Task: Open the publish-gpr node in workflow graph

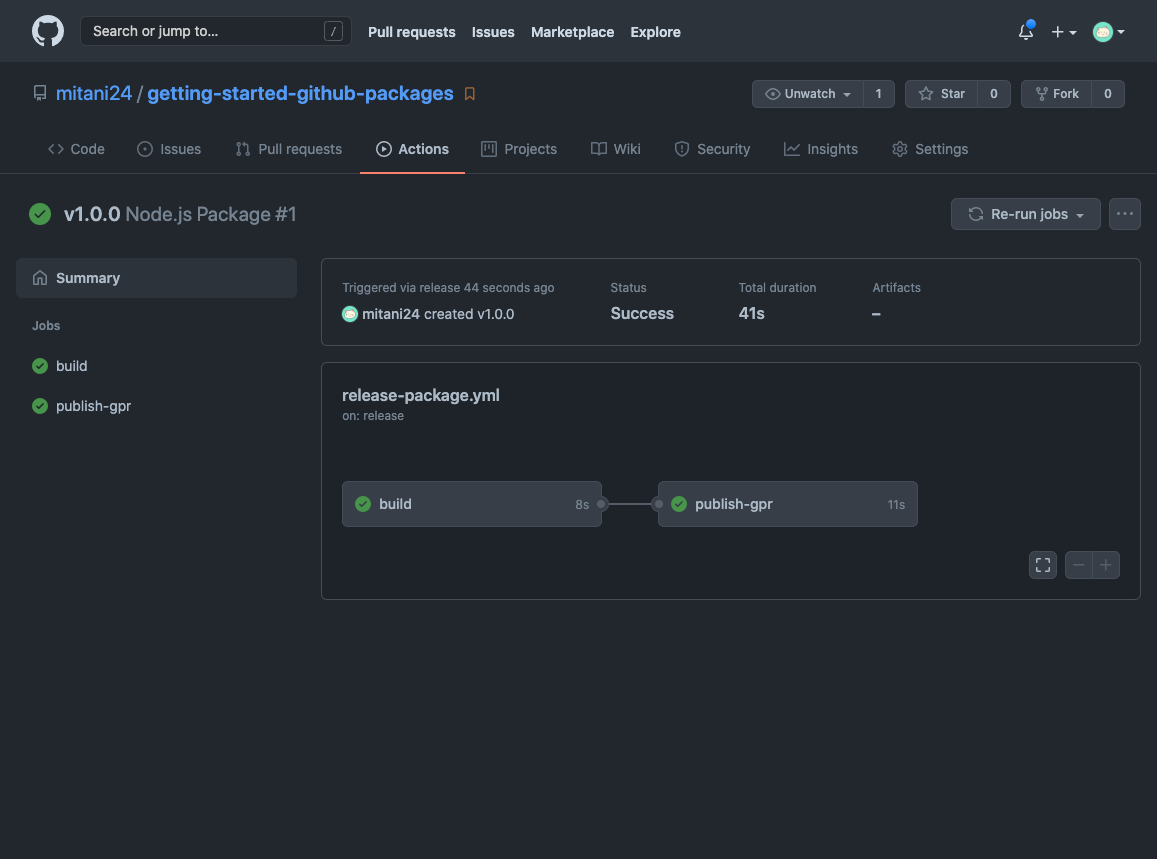Action: pyautogui.click(x=788, y=504)
